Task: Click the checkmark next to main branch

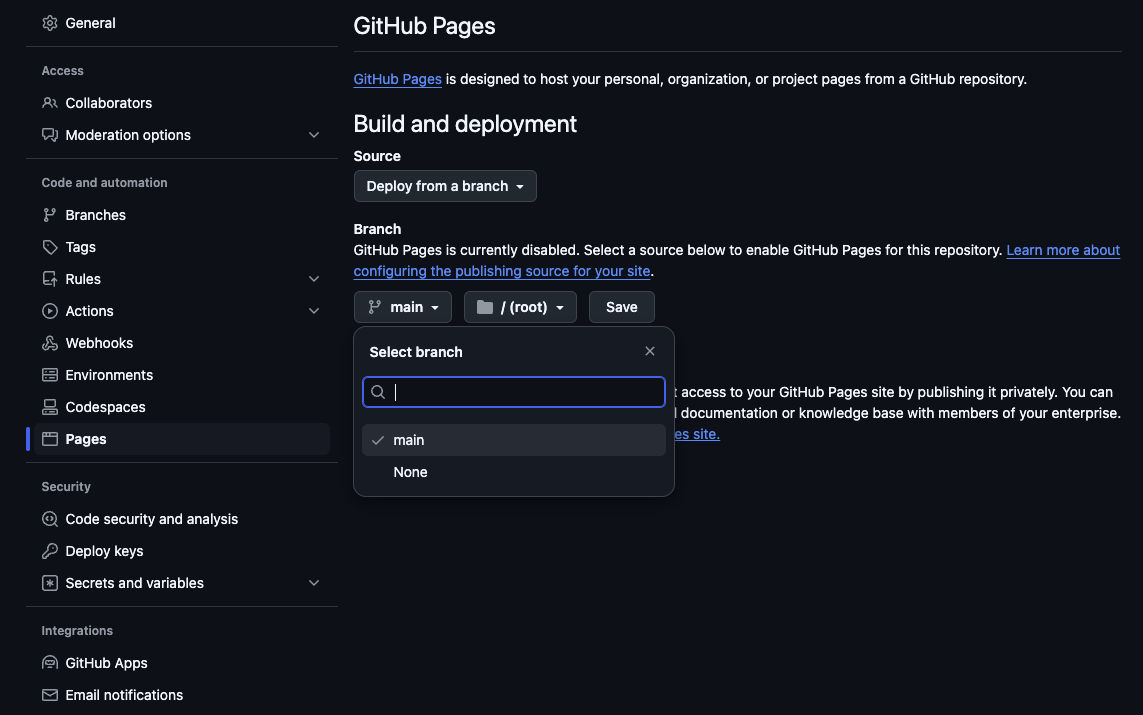Action: (x=378, y=440)
